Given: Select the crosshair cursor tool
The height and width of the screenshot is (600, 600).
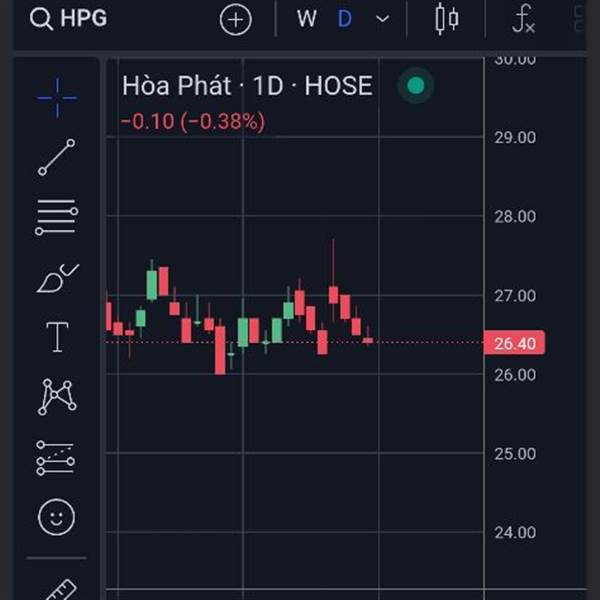Looking at the screenshot, I should [x=57, y=96].
